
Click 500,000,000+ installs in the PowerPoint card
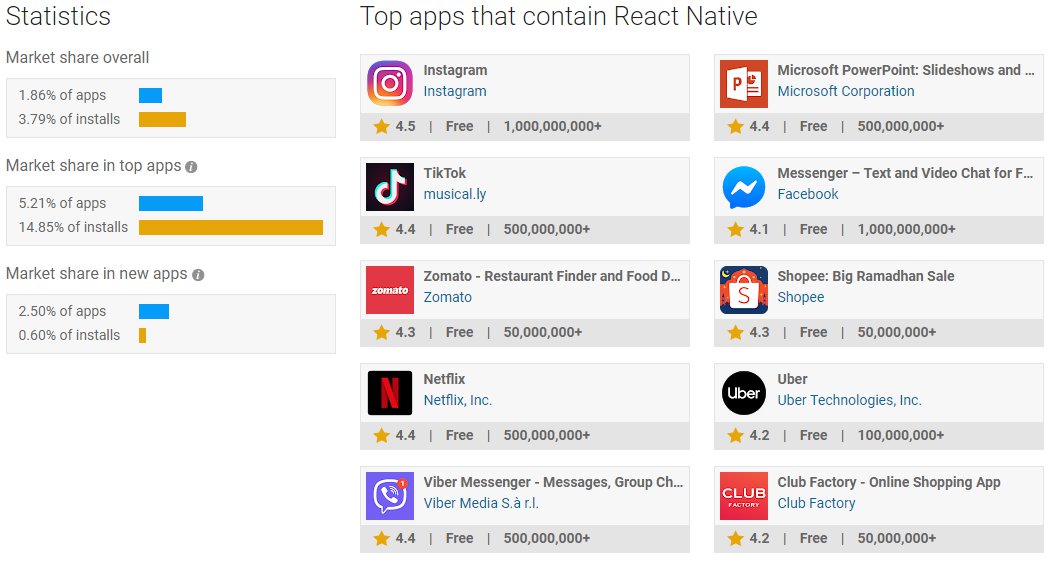pos(901,126)
